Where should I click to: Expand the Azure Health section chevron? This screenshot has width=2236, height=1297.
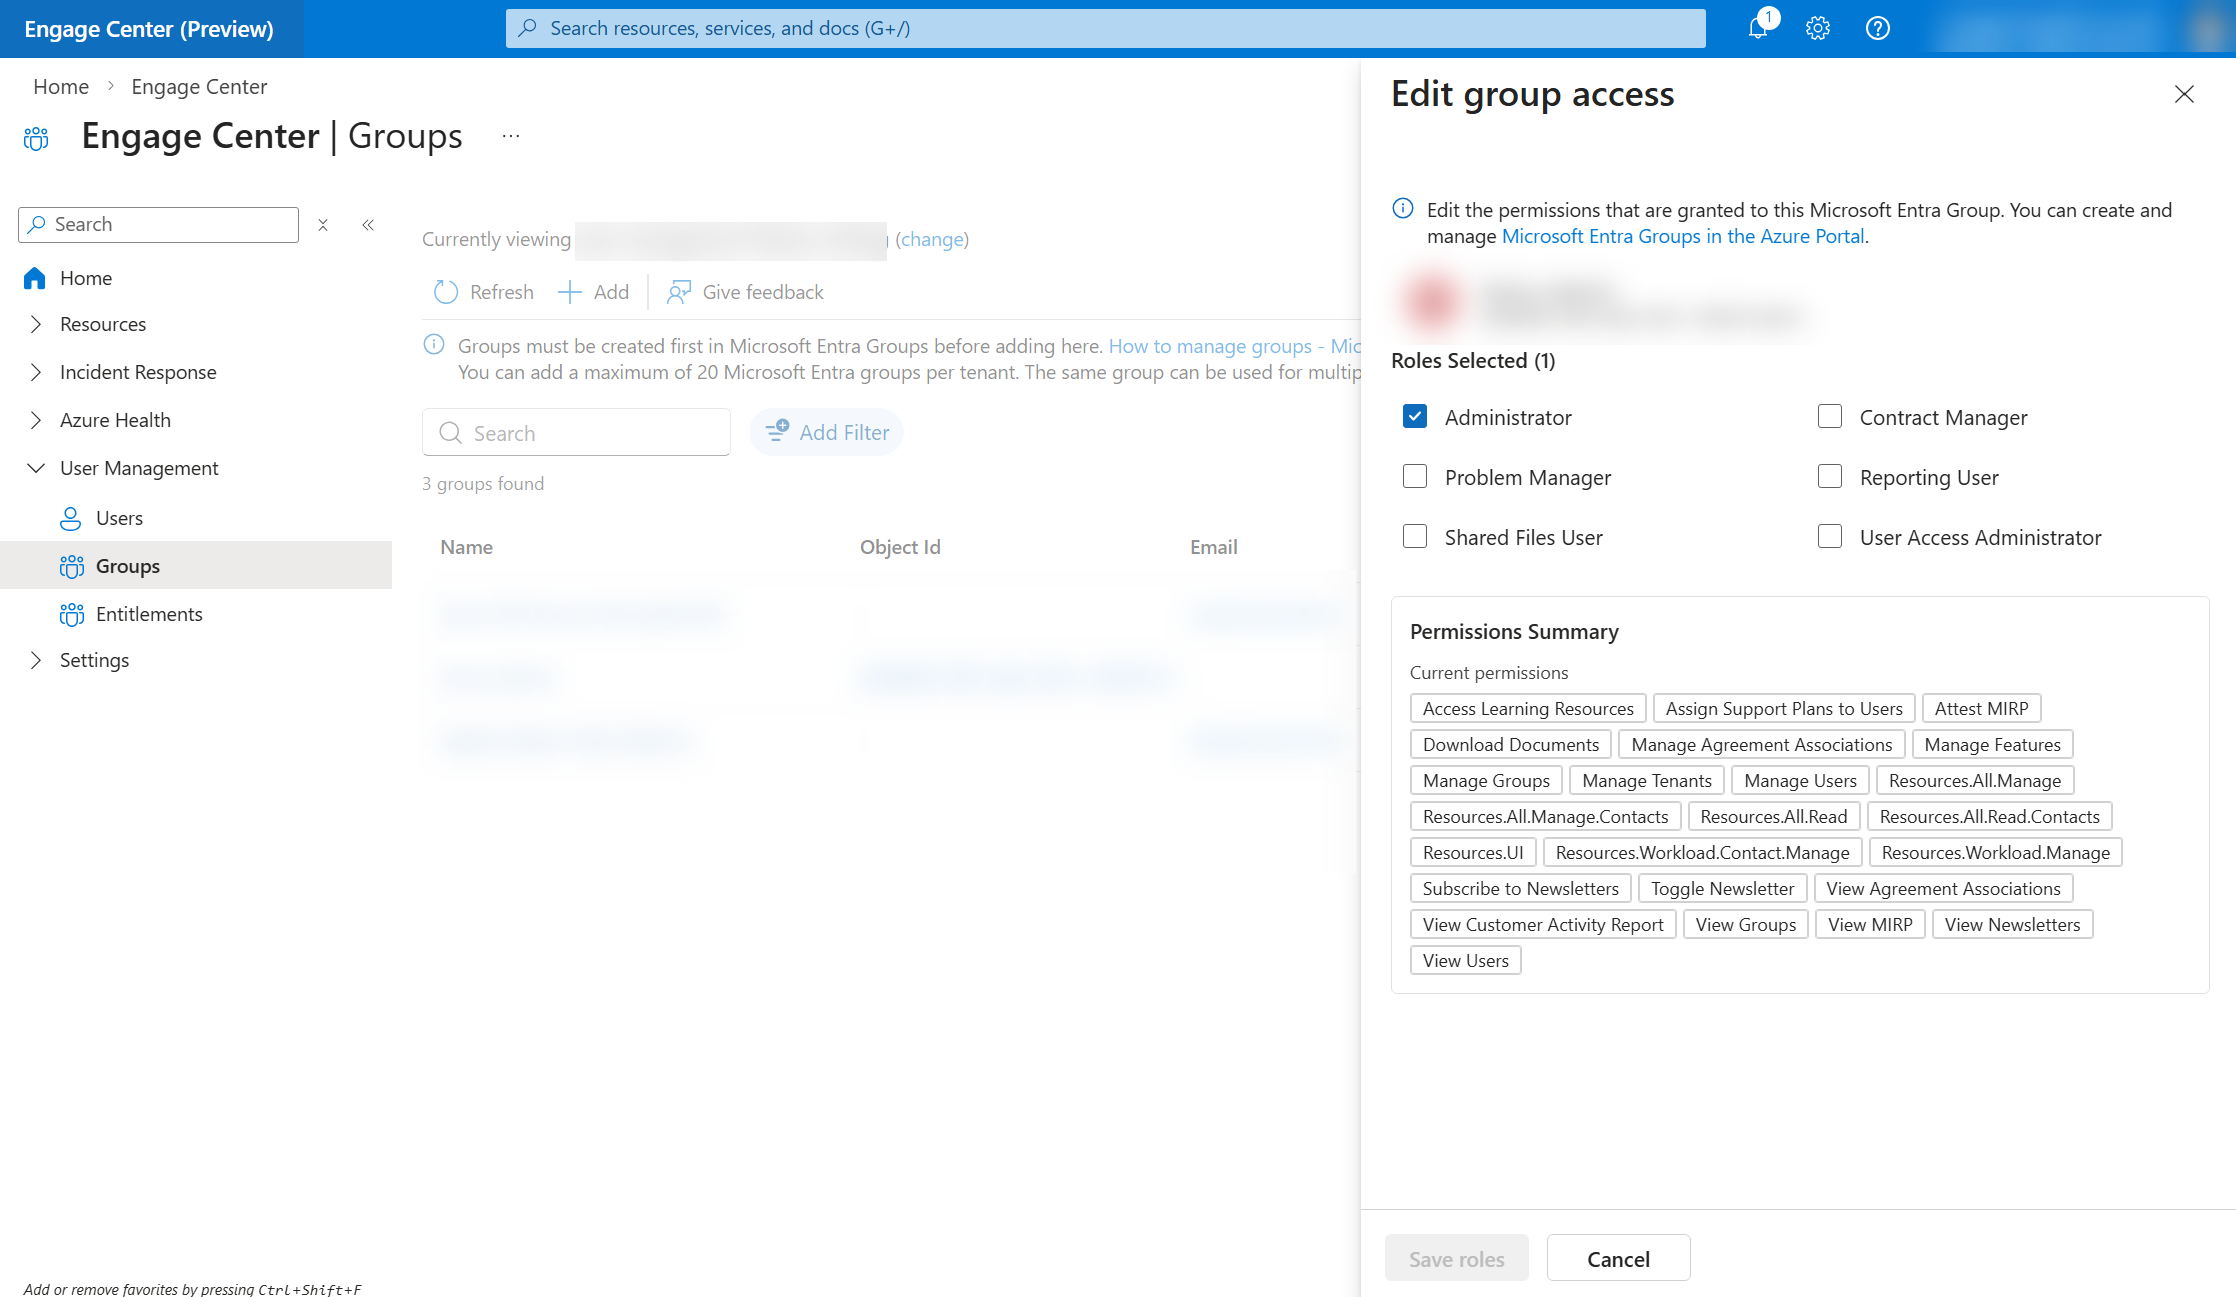(36, 420)
